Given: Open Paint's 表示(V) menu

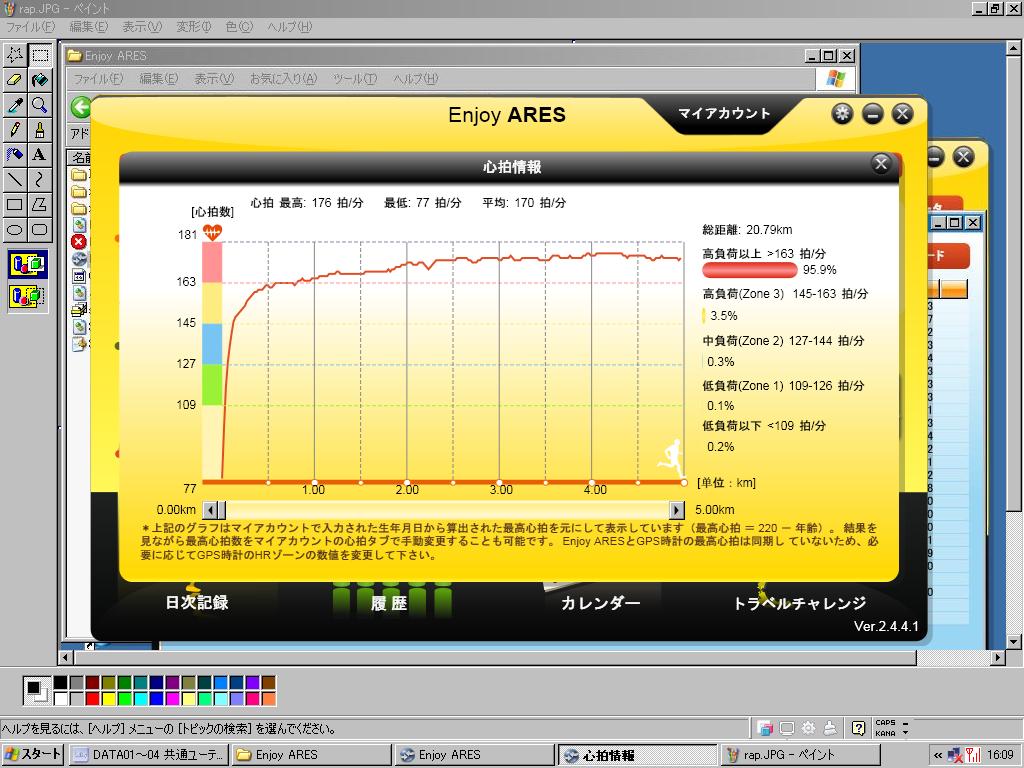Looking at the screenshot, I should pyautogui.click(x=142, y=27).
